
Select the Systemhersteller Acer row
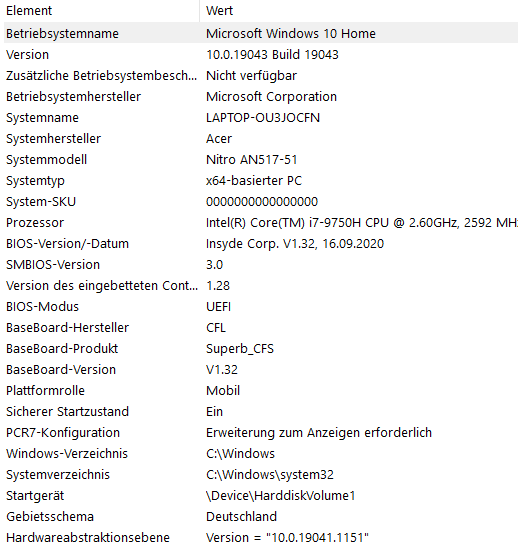click(x=261, y=138)
